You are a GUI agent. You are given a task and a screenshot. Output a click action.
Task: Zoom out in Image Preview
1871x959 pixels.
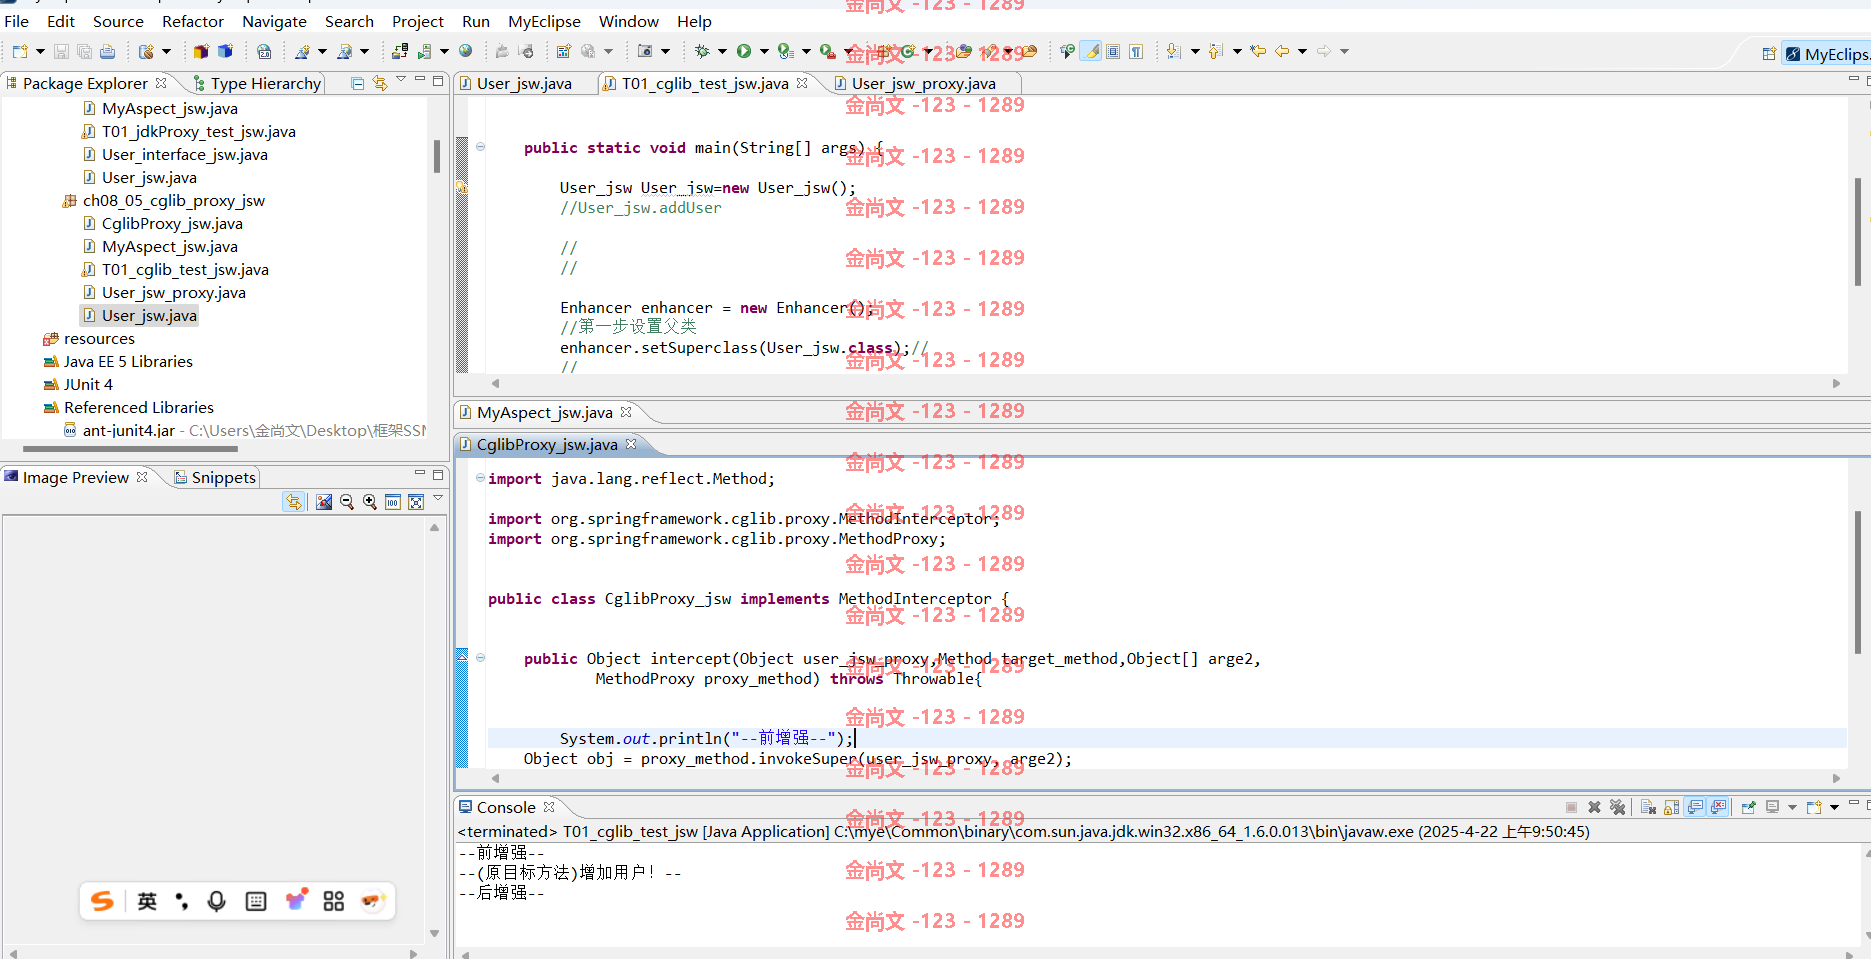click(x=347, y=502)
